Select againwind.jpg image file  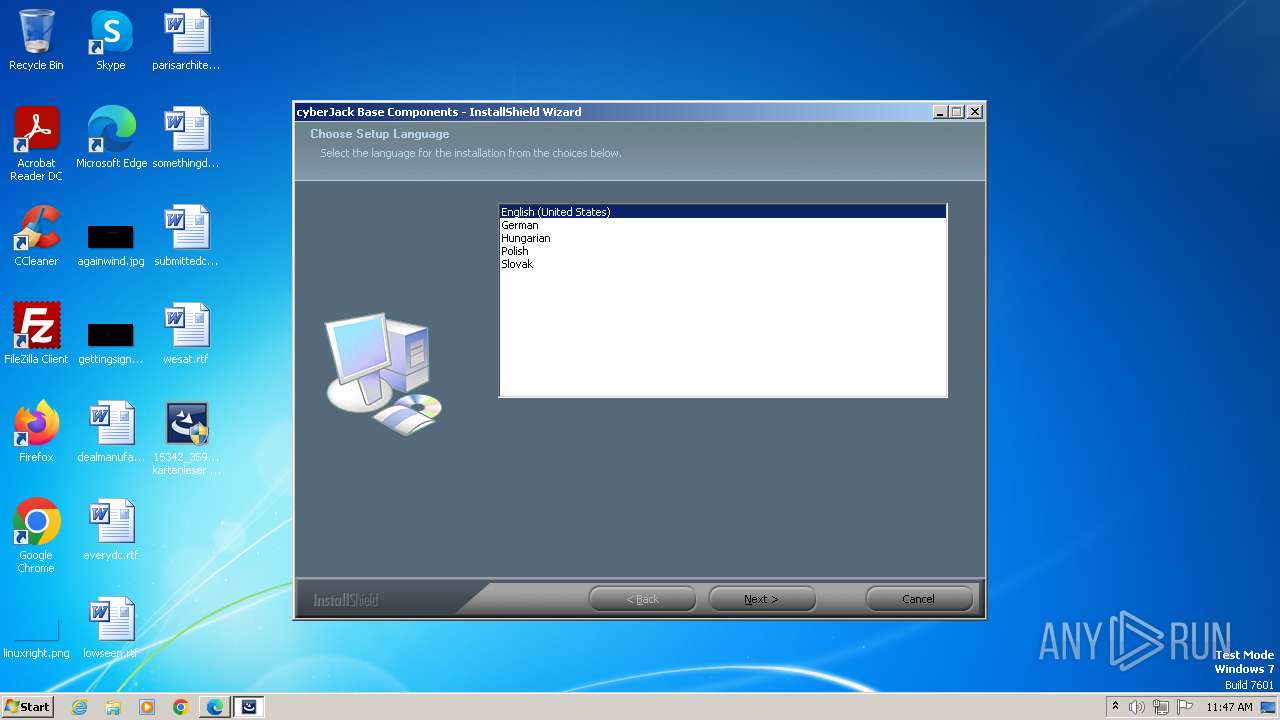111,242
